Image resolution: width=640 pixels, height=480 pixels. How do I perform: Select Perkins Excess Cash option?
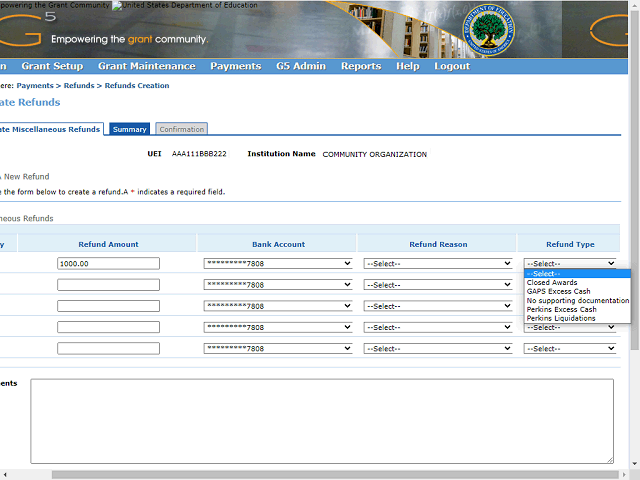point(561,310)
